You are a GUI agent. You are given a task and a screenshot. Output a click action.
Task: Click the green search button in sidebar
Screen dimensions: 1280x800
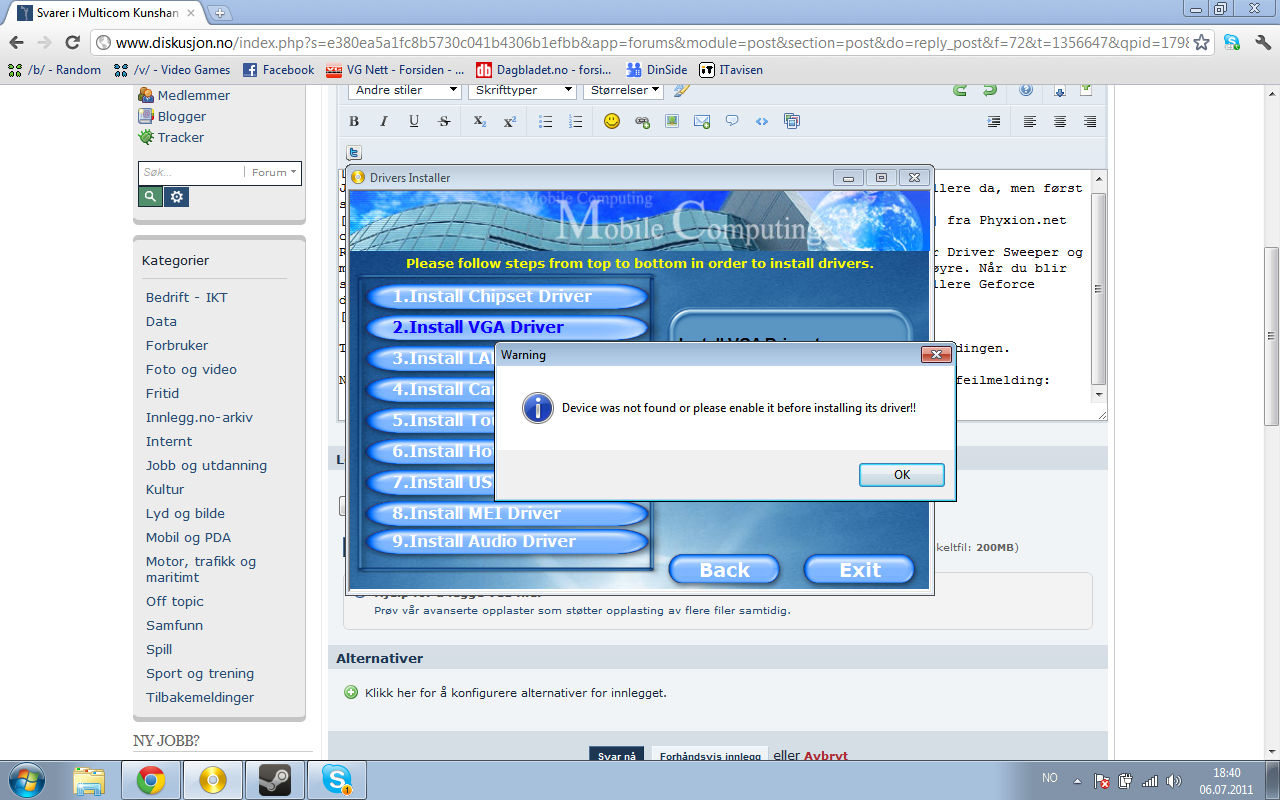[x=150, y=197]
